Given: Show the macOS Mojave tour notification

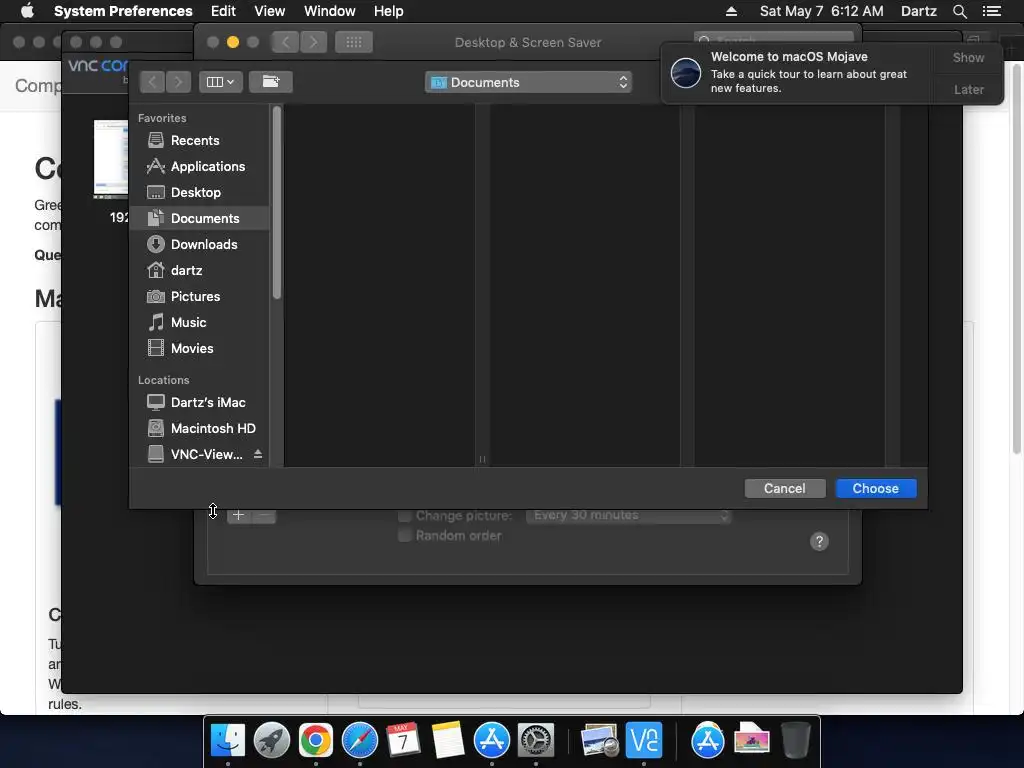Looking at the screenshot, I should click(x=968, y=57).
